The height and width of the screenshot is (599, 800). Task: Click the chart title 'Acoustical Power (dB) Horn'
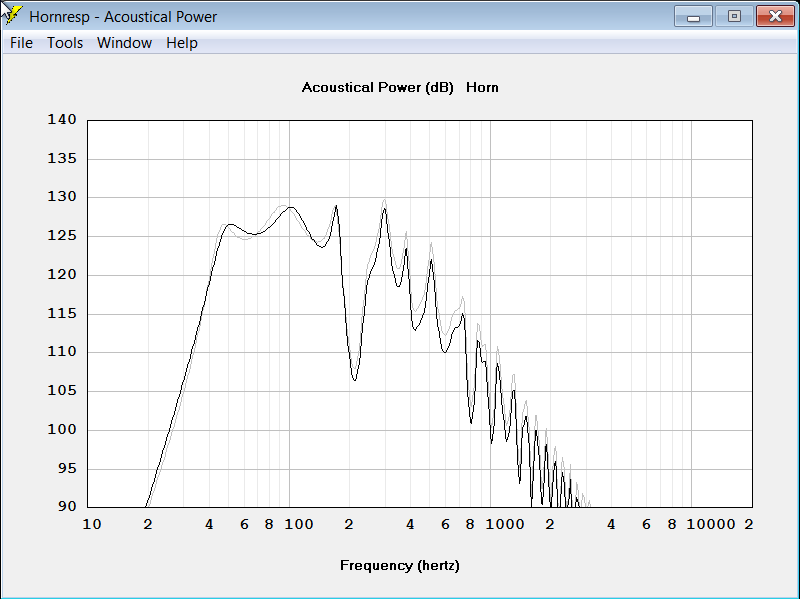[400, 88]
